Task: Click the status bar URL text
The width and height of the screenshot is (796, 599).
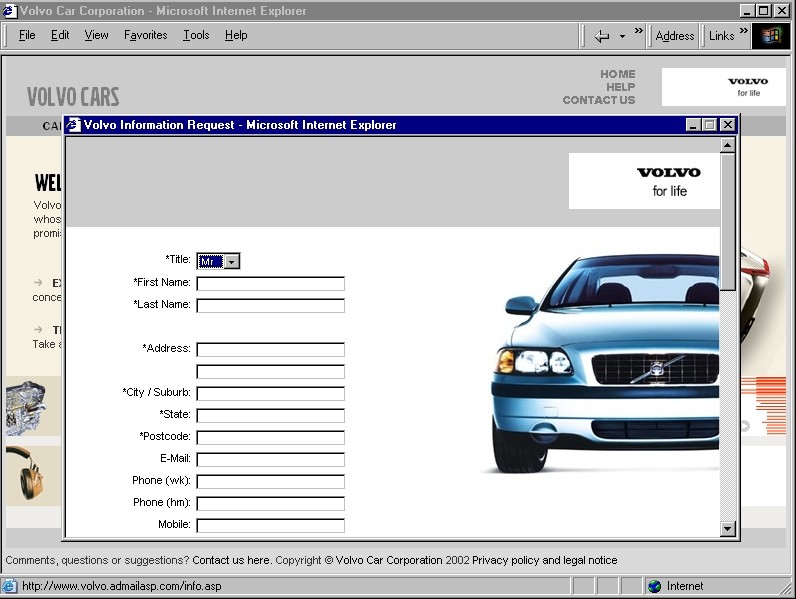Action: click(122, 586)
